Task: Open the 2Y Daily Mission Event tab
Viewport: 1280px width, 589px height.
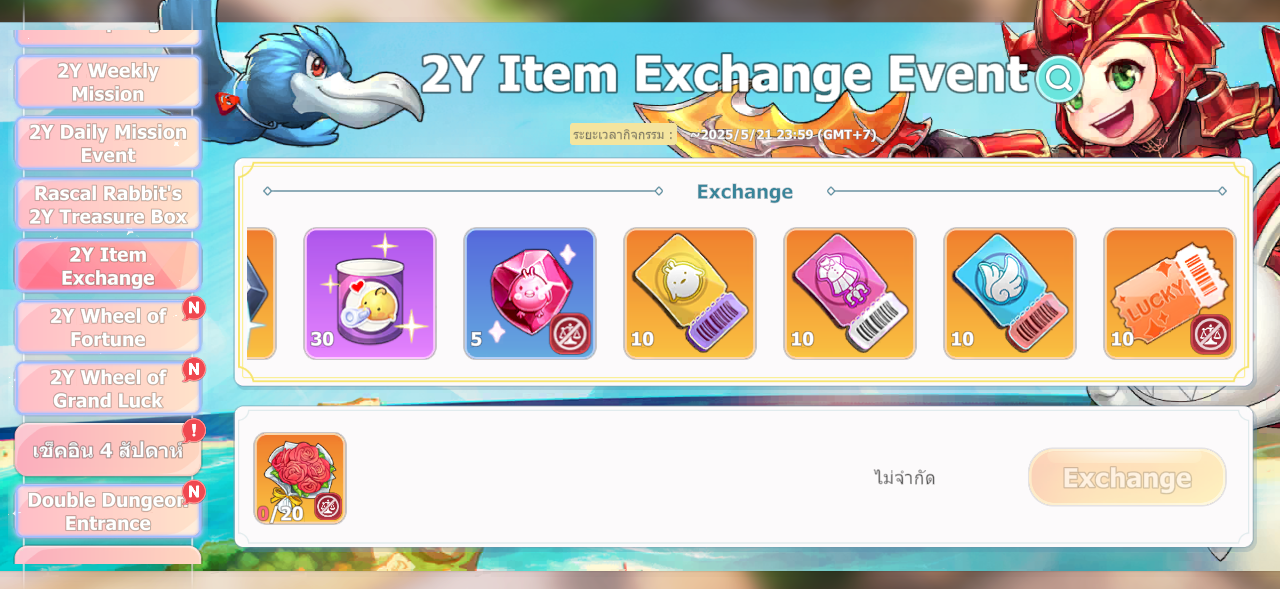Action: click(x=108, y=144)
